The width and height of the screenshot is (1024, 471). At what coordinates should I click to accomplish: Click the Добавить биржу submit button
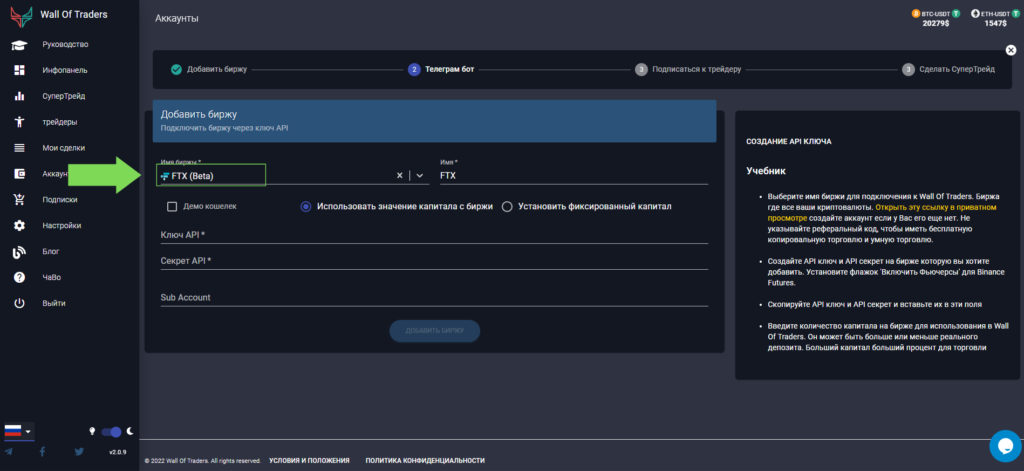(x=434, y=331)
